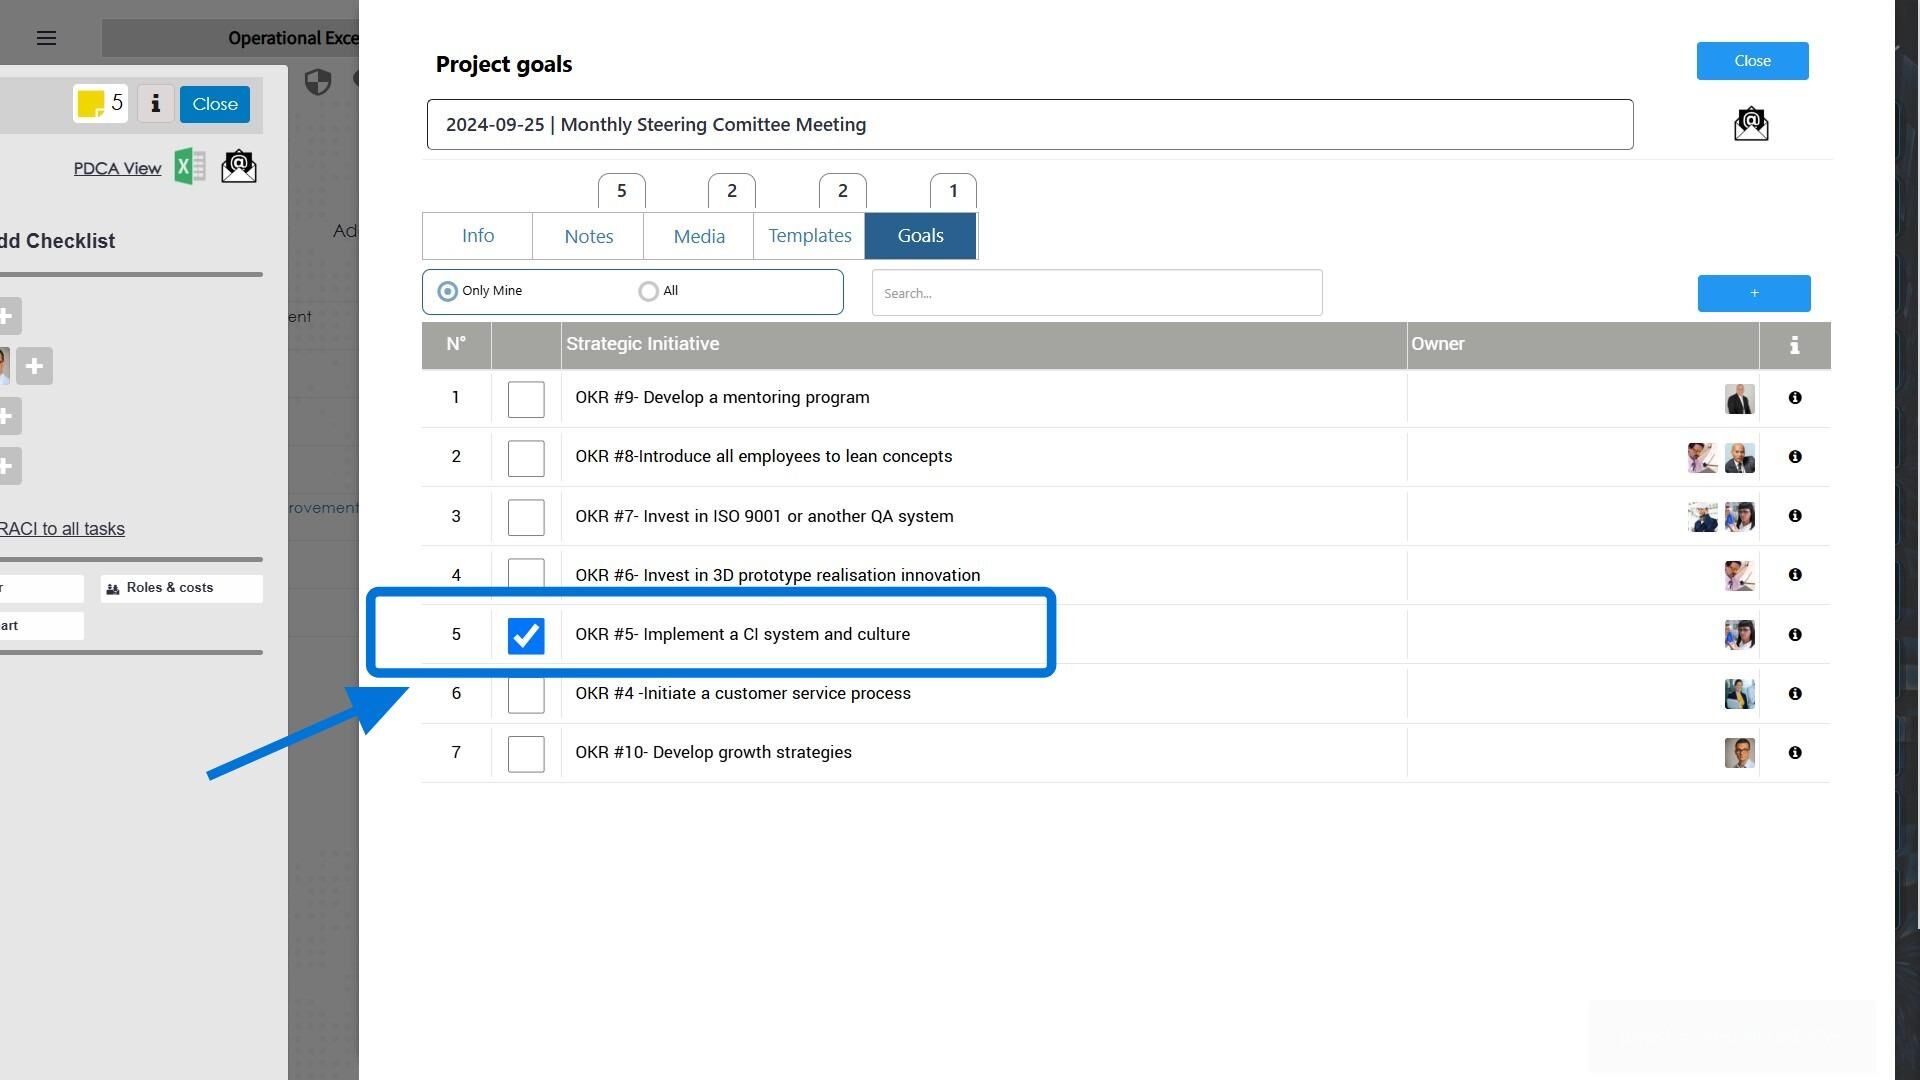The height and width of the screenshot is (1080, 1920).
Task: Open the Templates tab
Action: [x=809, y=236]
